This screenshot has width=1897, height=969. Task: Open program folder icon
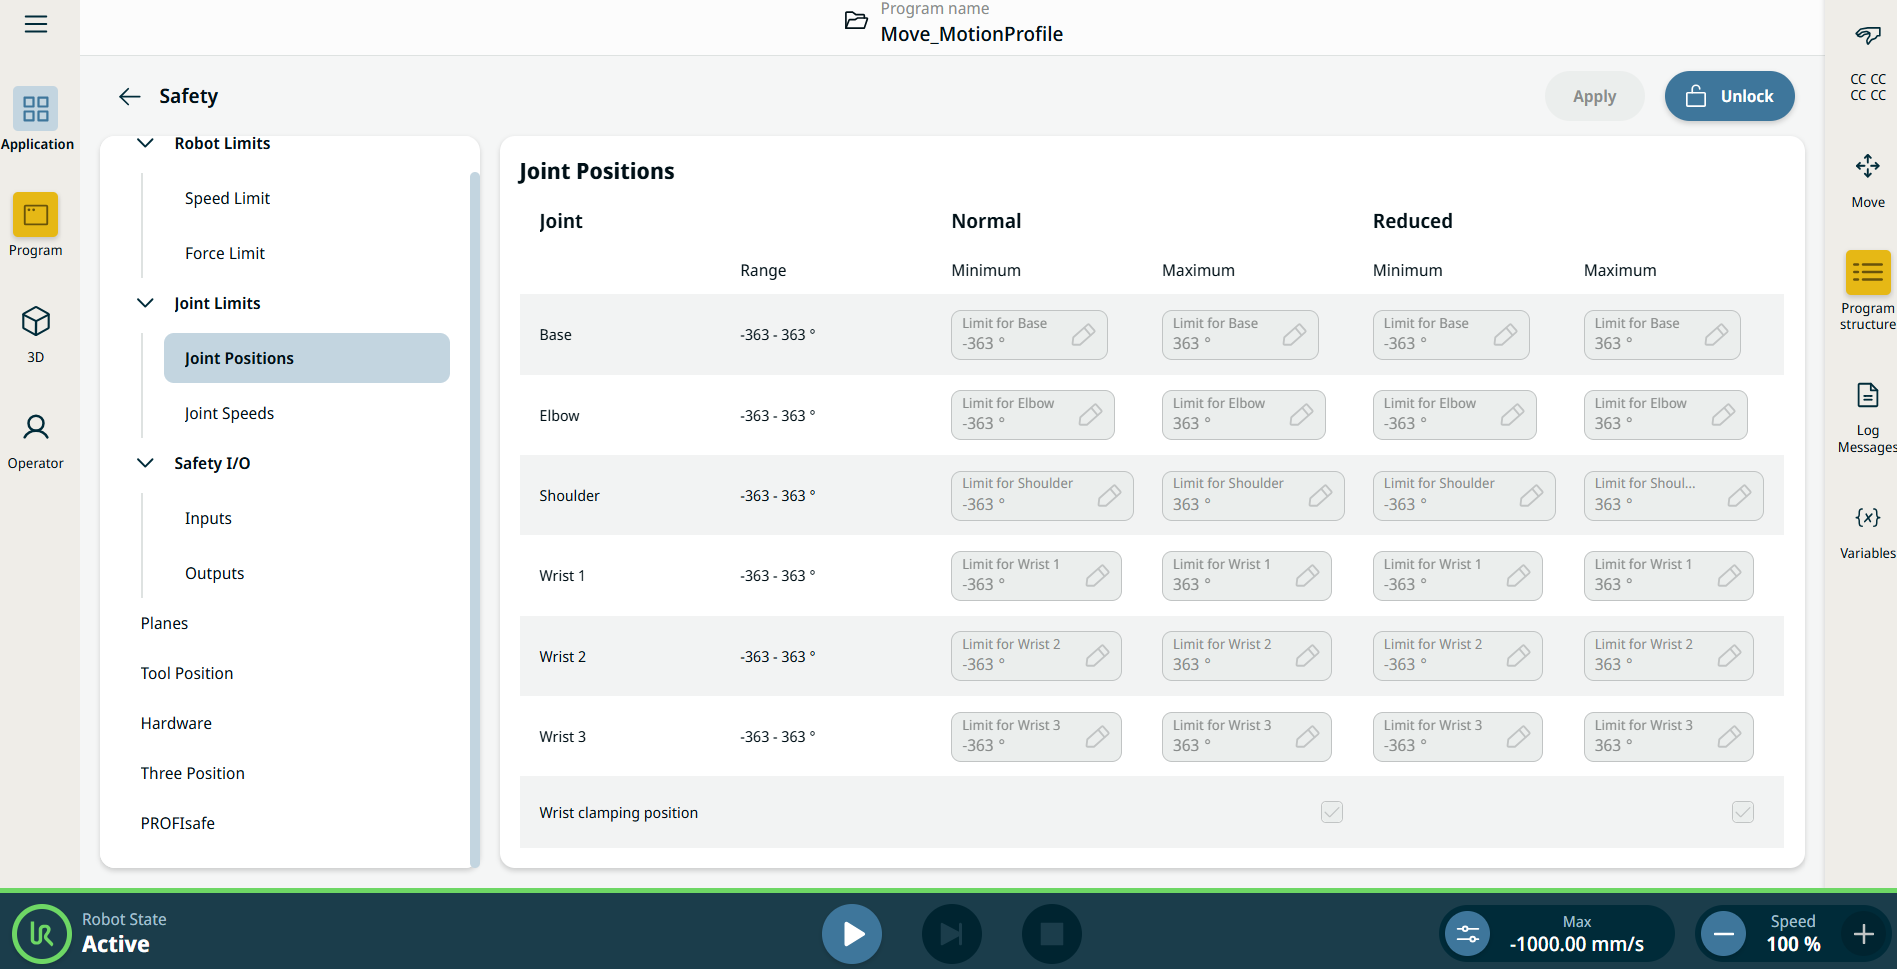[x=856, y=21]
